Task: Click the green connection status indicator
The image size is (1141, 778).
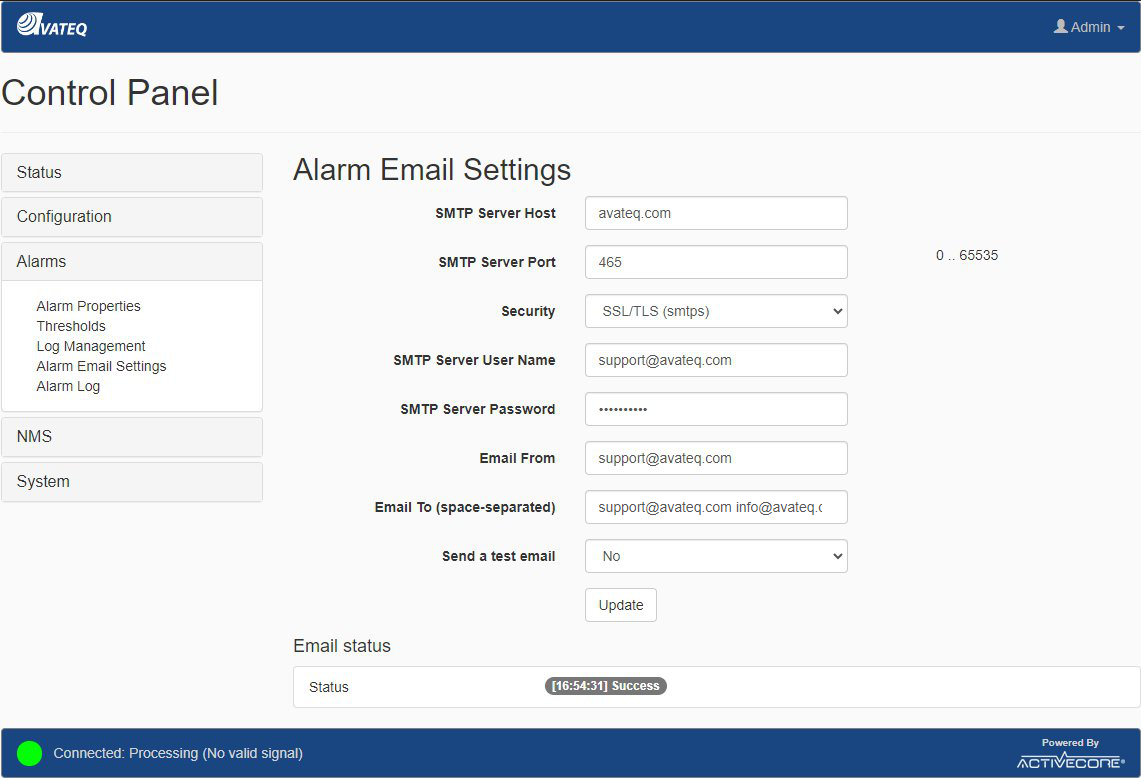Action: [x=30, y=753]
